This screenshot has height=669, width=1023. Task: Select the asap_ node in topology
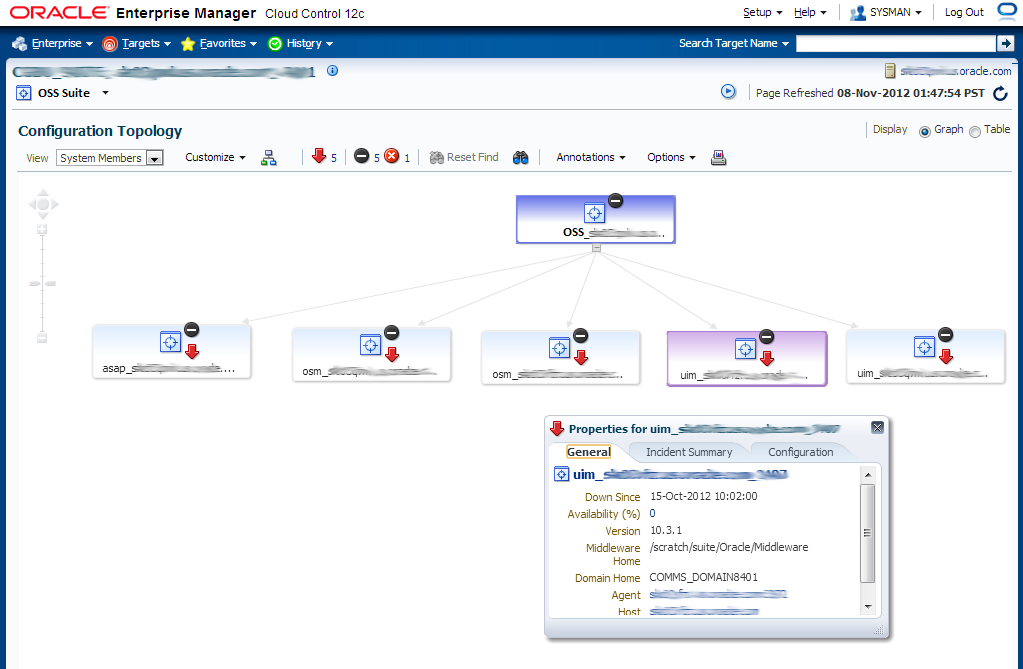(x=172, y=351)
